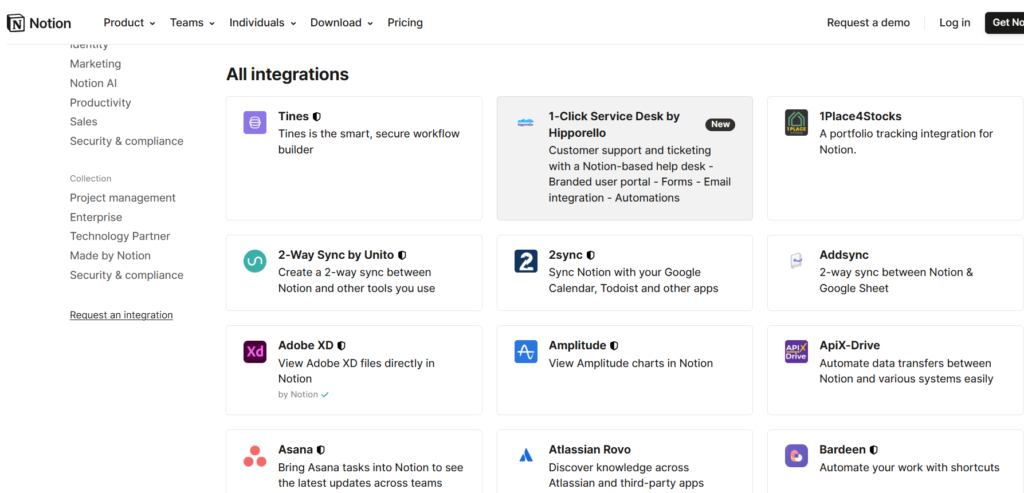This screenshot has width=1024, height=493.
Task: Open the Tines integration title
Action: pos(293,116)
